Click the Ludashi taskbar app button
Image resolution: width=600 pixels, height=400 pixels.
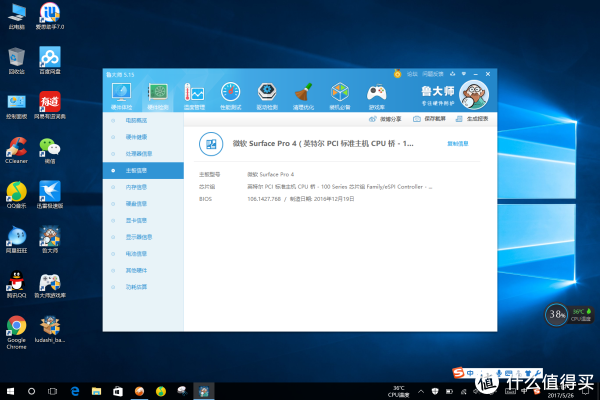coord(204,391)
